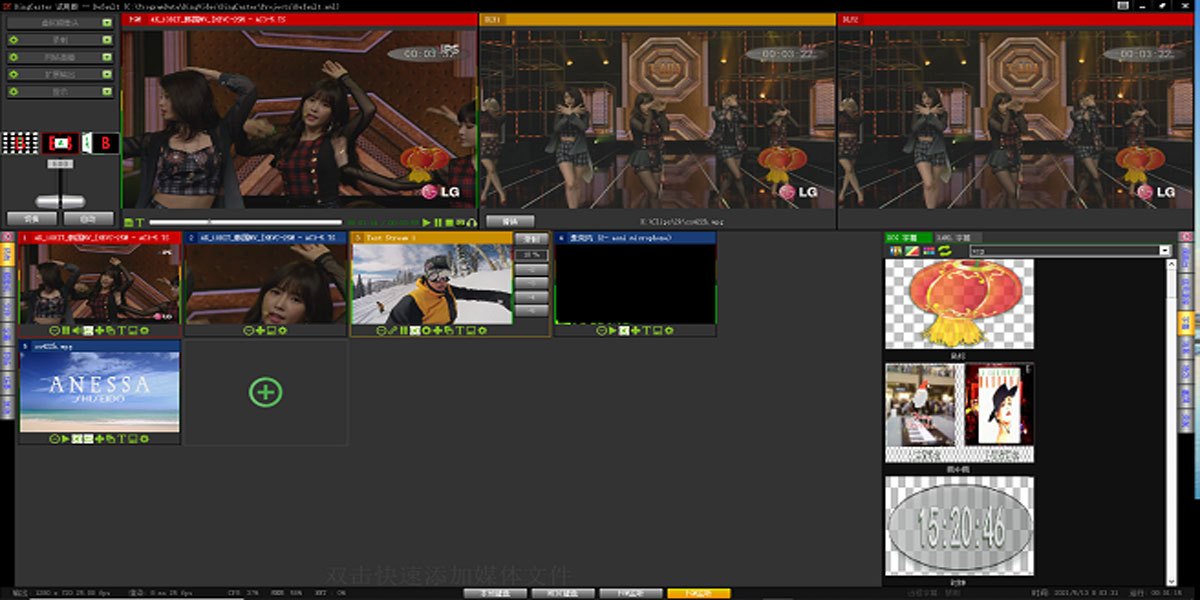Click the play icon in the program monitor
The height and width of the screenshot is (600, 1200).
(427, 222)
